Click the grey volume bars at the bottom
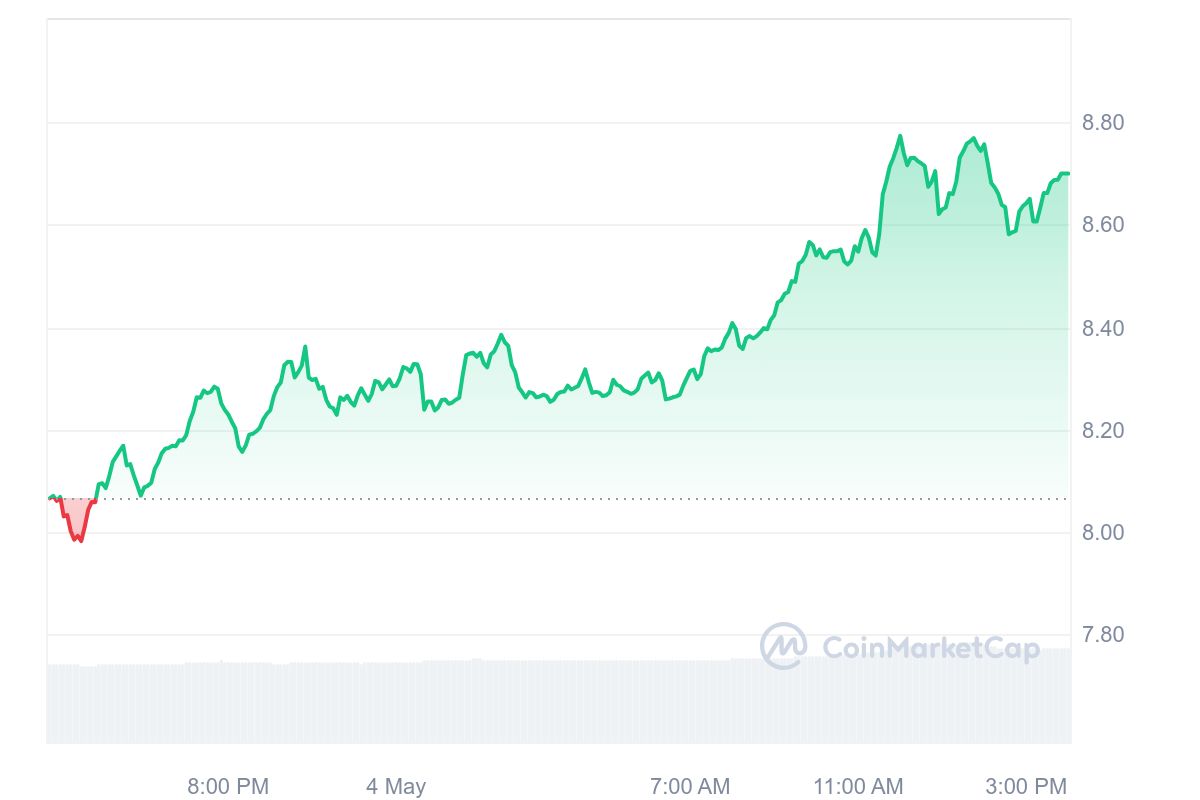The image size is (1200, 800). pyautogui.click(x=500, y=700)
